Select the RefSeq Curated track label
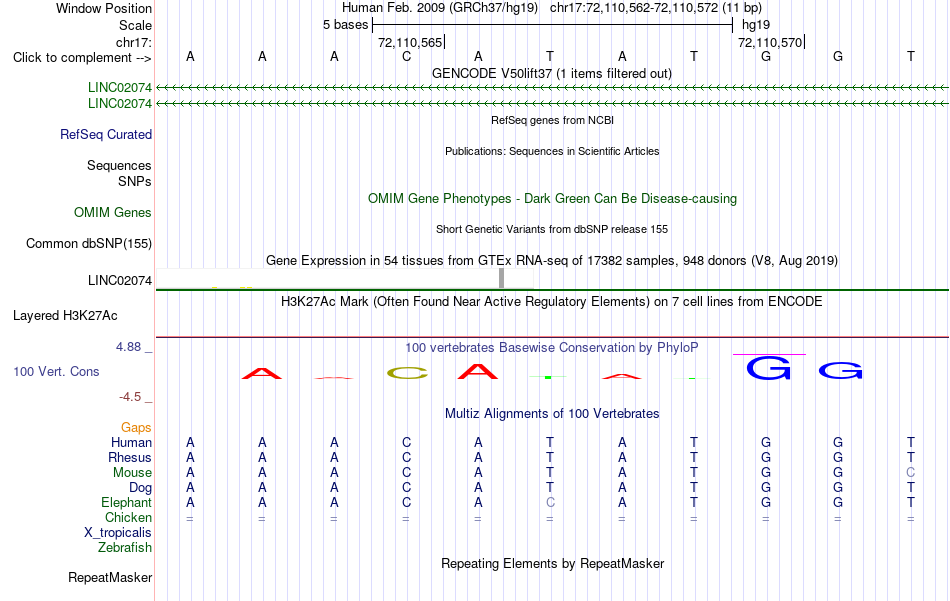This screenshot has width=950, height=601. [106, 134]
